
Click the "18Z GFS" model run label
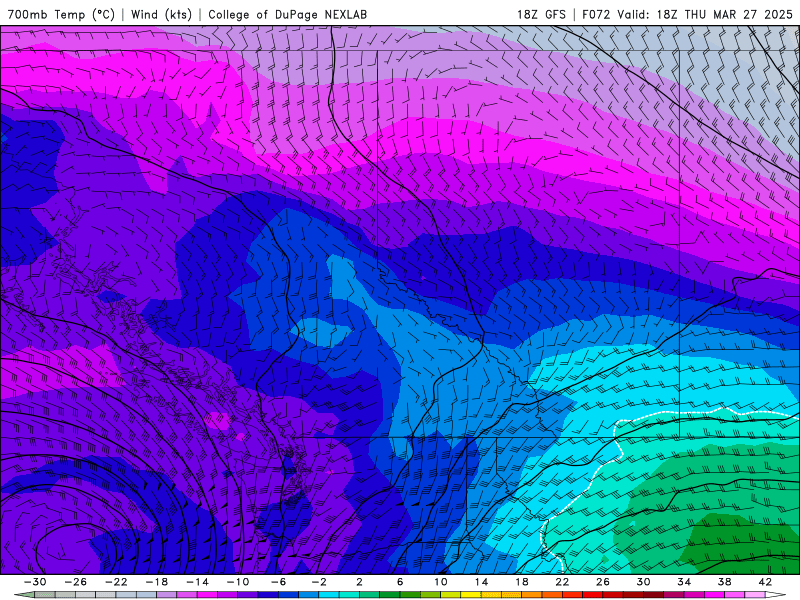coord(541,15)
